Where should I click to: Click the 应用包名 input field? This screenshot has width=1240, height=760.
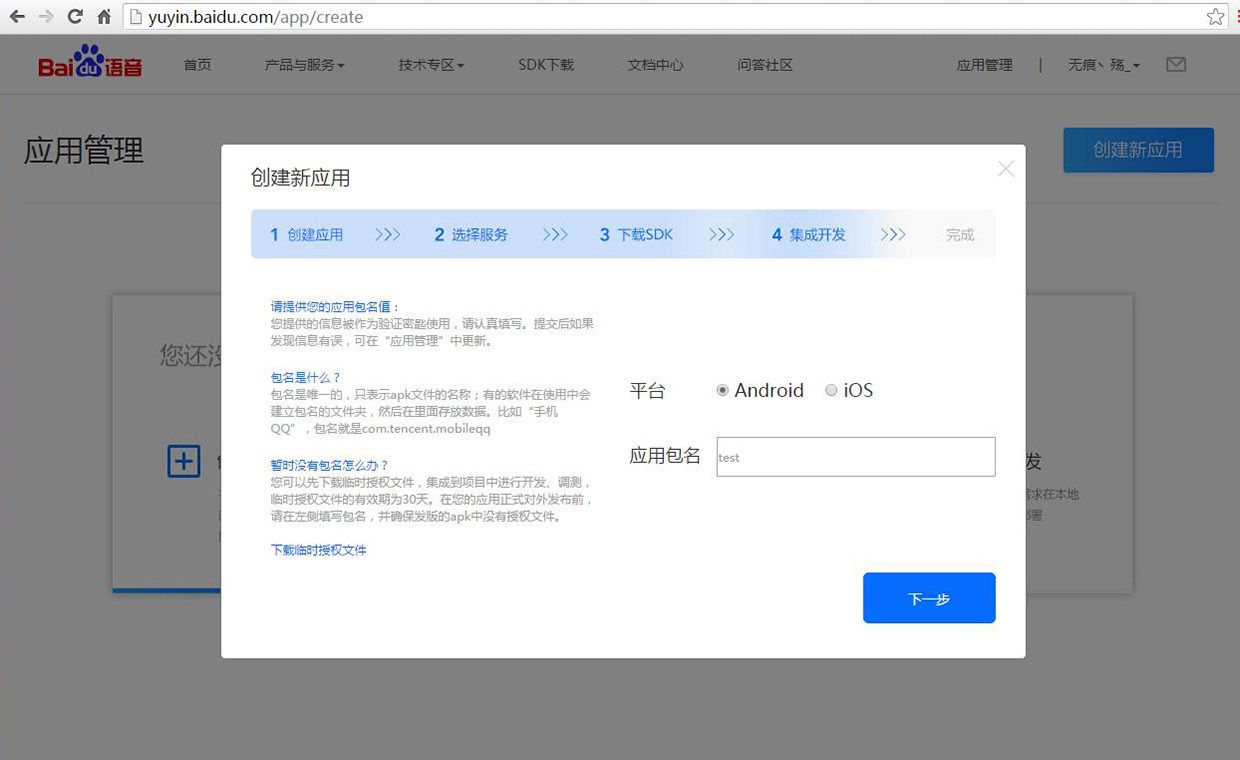coord(856,457)
